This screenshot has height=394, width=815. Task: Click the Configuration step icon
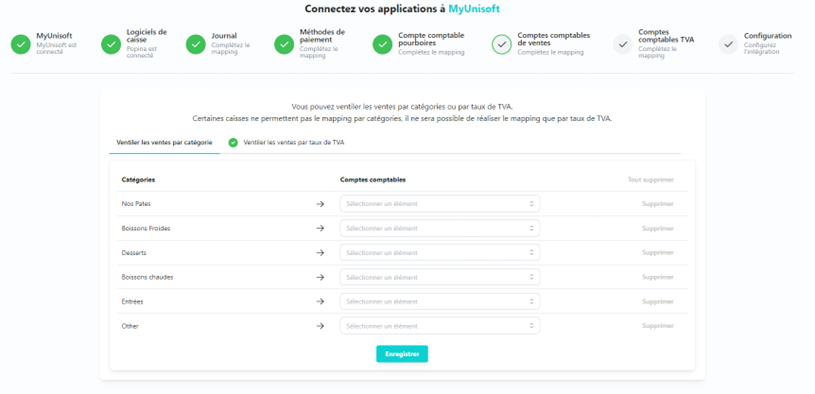(728, 45)
